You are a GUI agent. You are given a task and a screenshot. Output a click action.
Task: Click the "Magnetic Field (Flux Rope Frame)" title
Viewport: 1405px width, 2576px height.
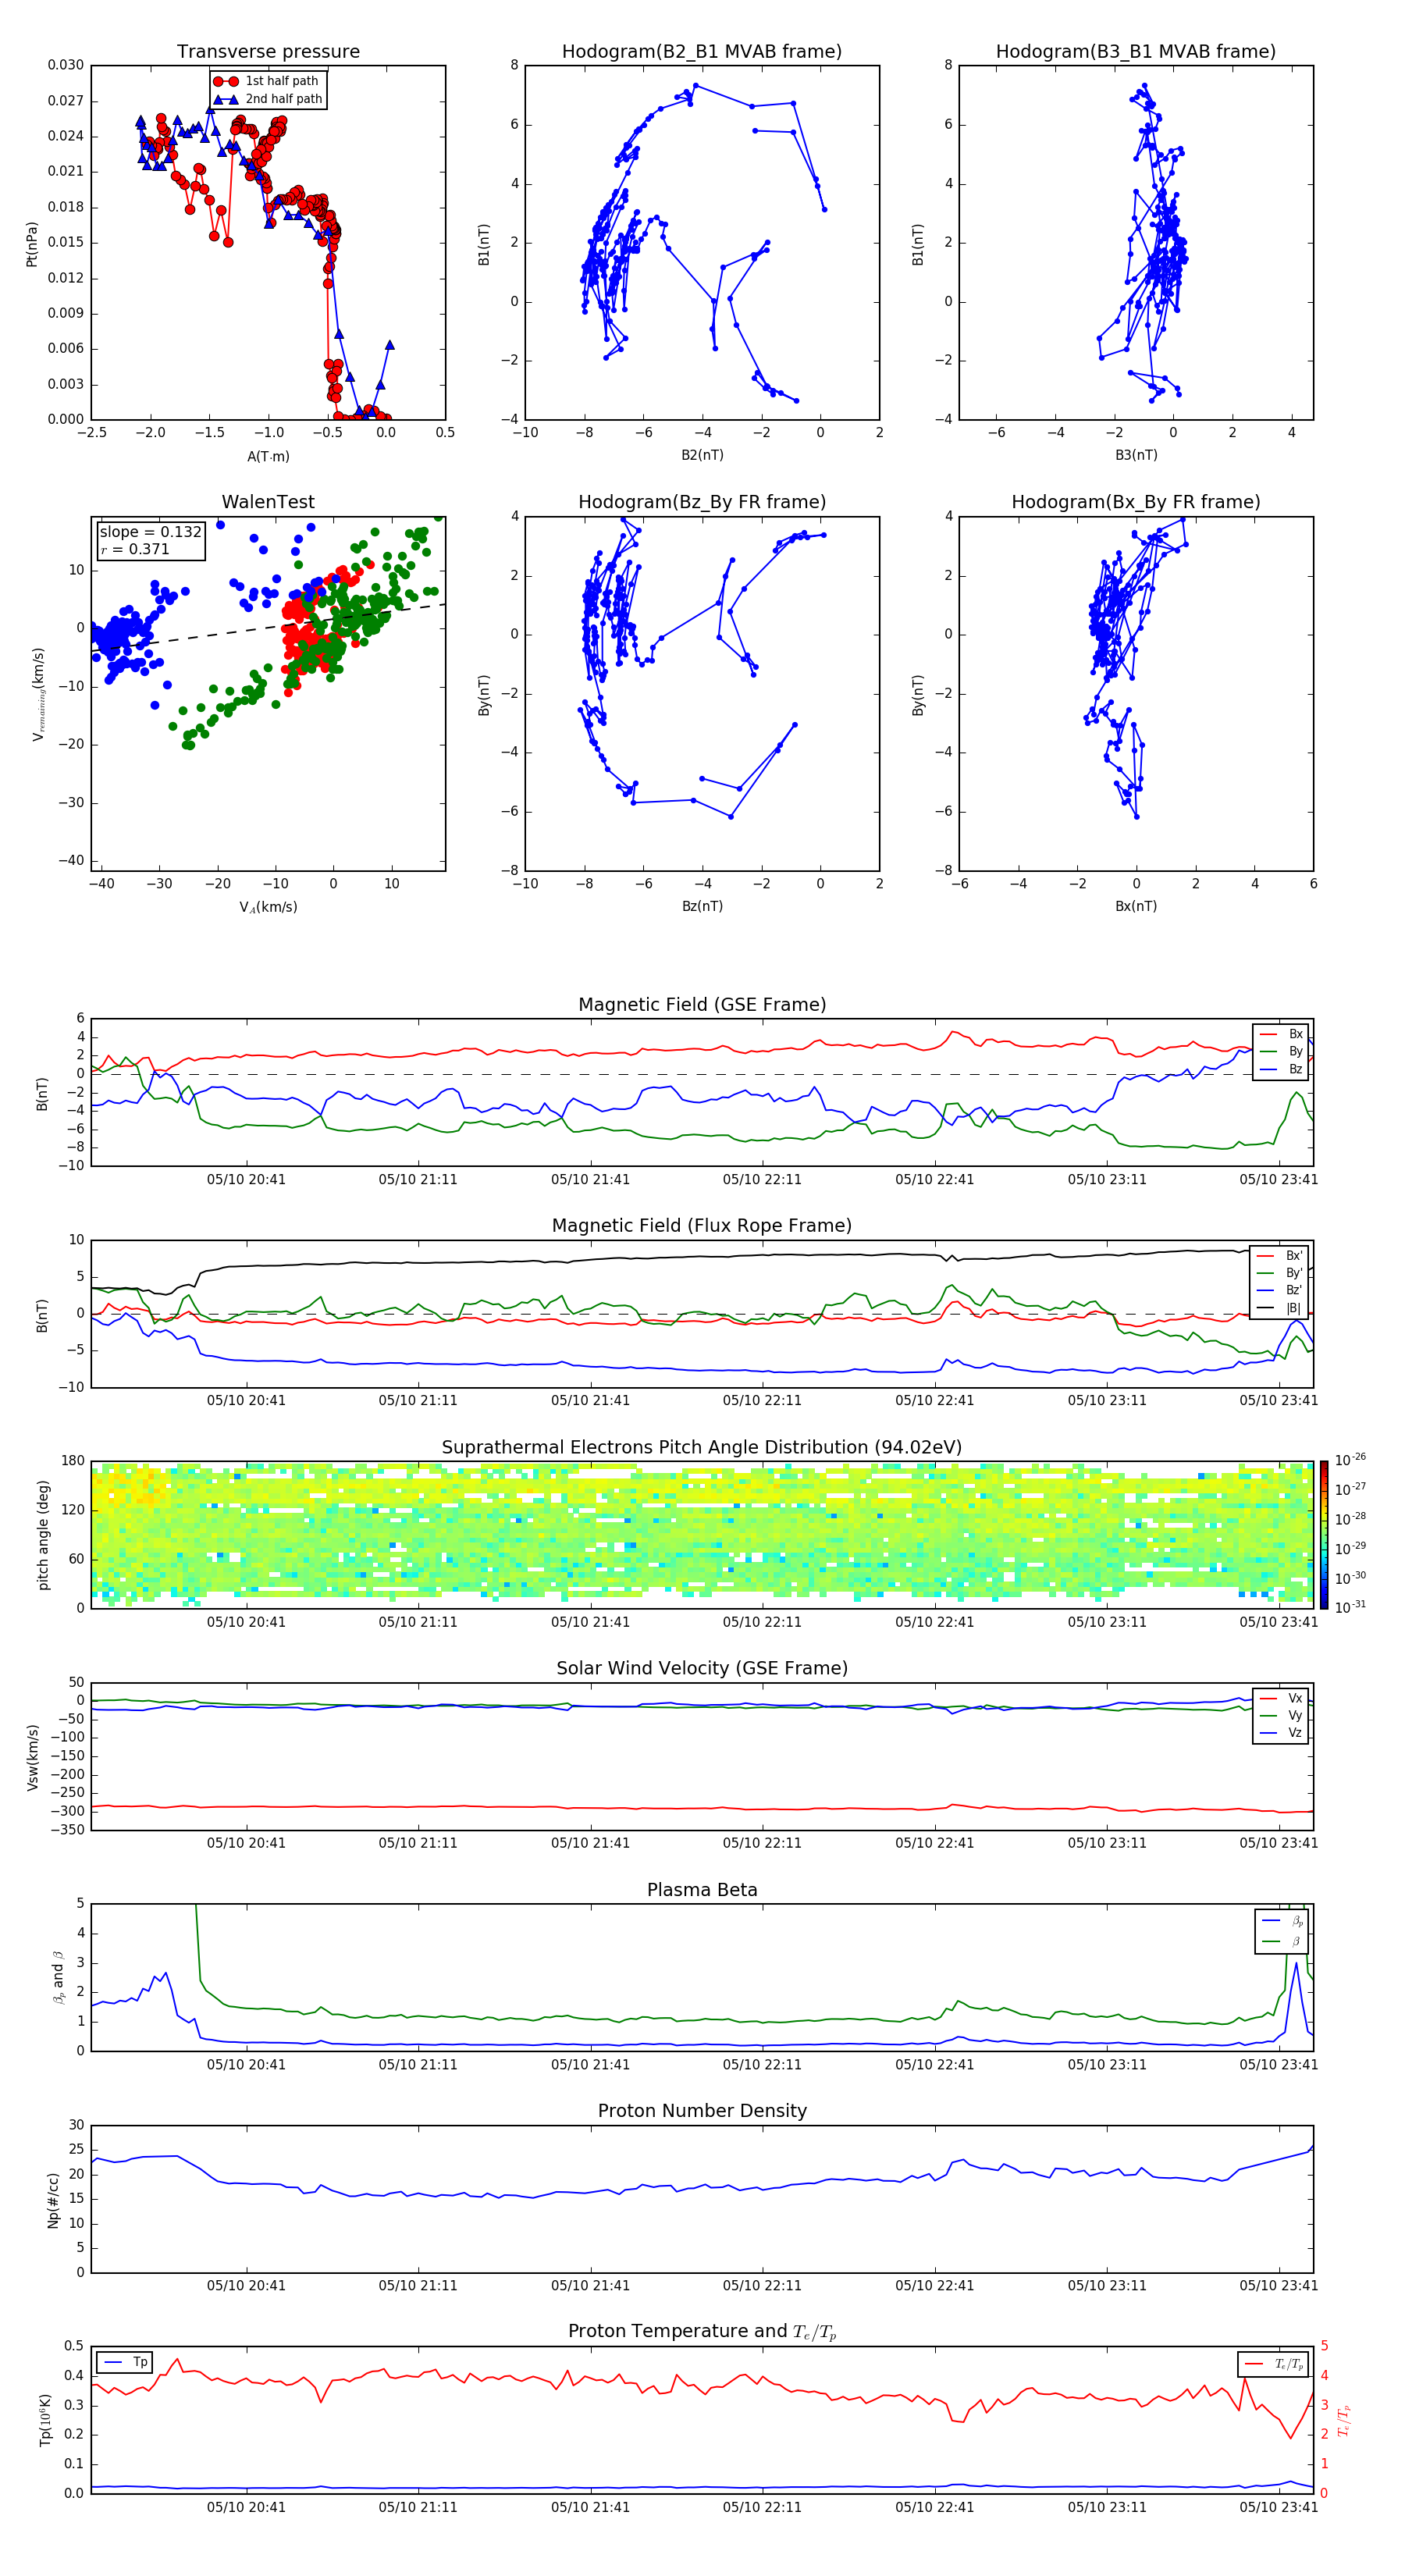(x=702, y=1225)
